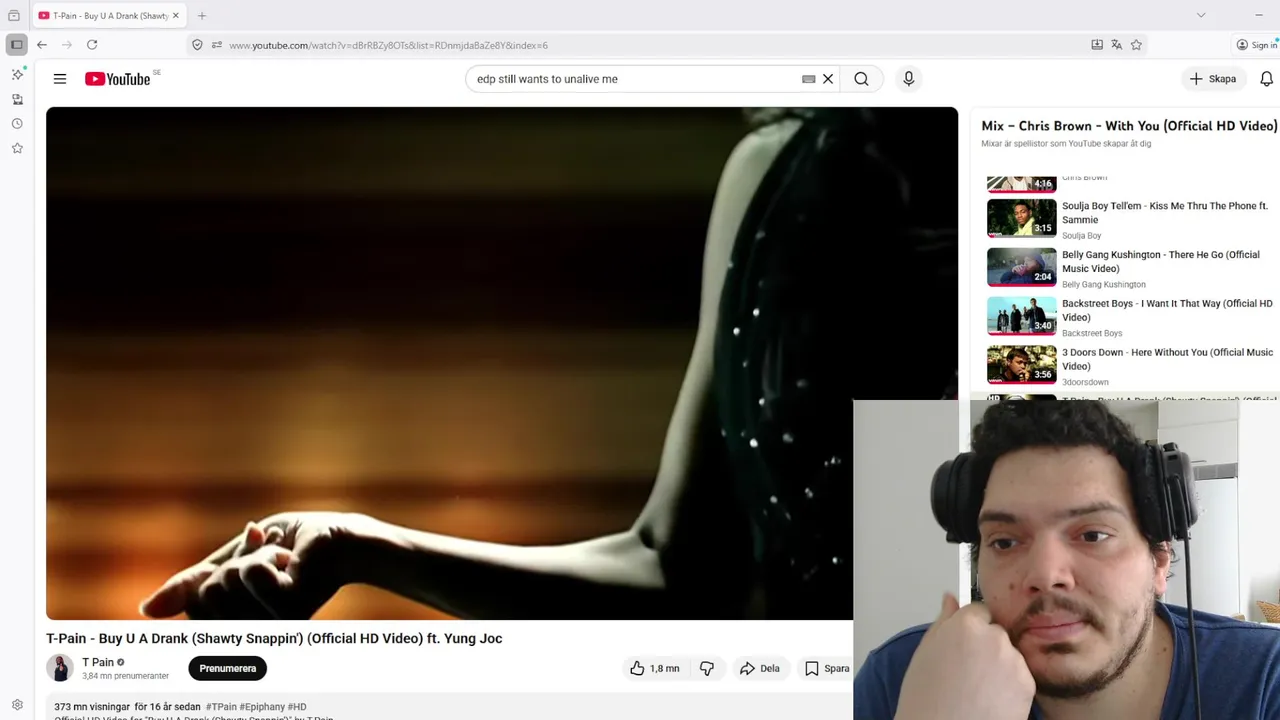Share the video using Dela button
Viewport: 1280px width, 720px height.
759,668
